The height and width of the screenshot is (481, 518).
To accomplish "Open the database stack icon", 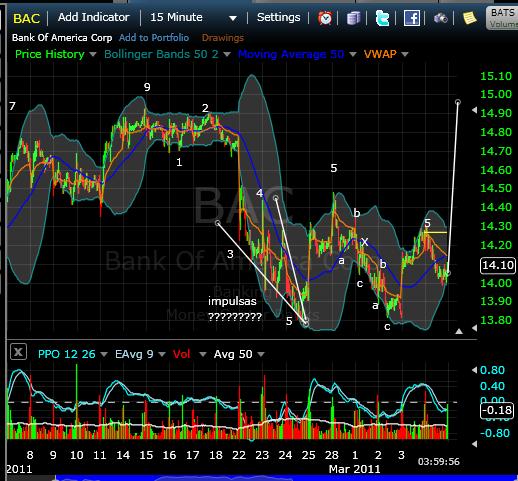I will [x=353, y=18].
